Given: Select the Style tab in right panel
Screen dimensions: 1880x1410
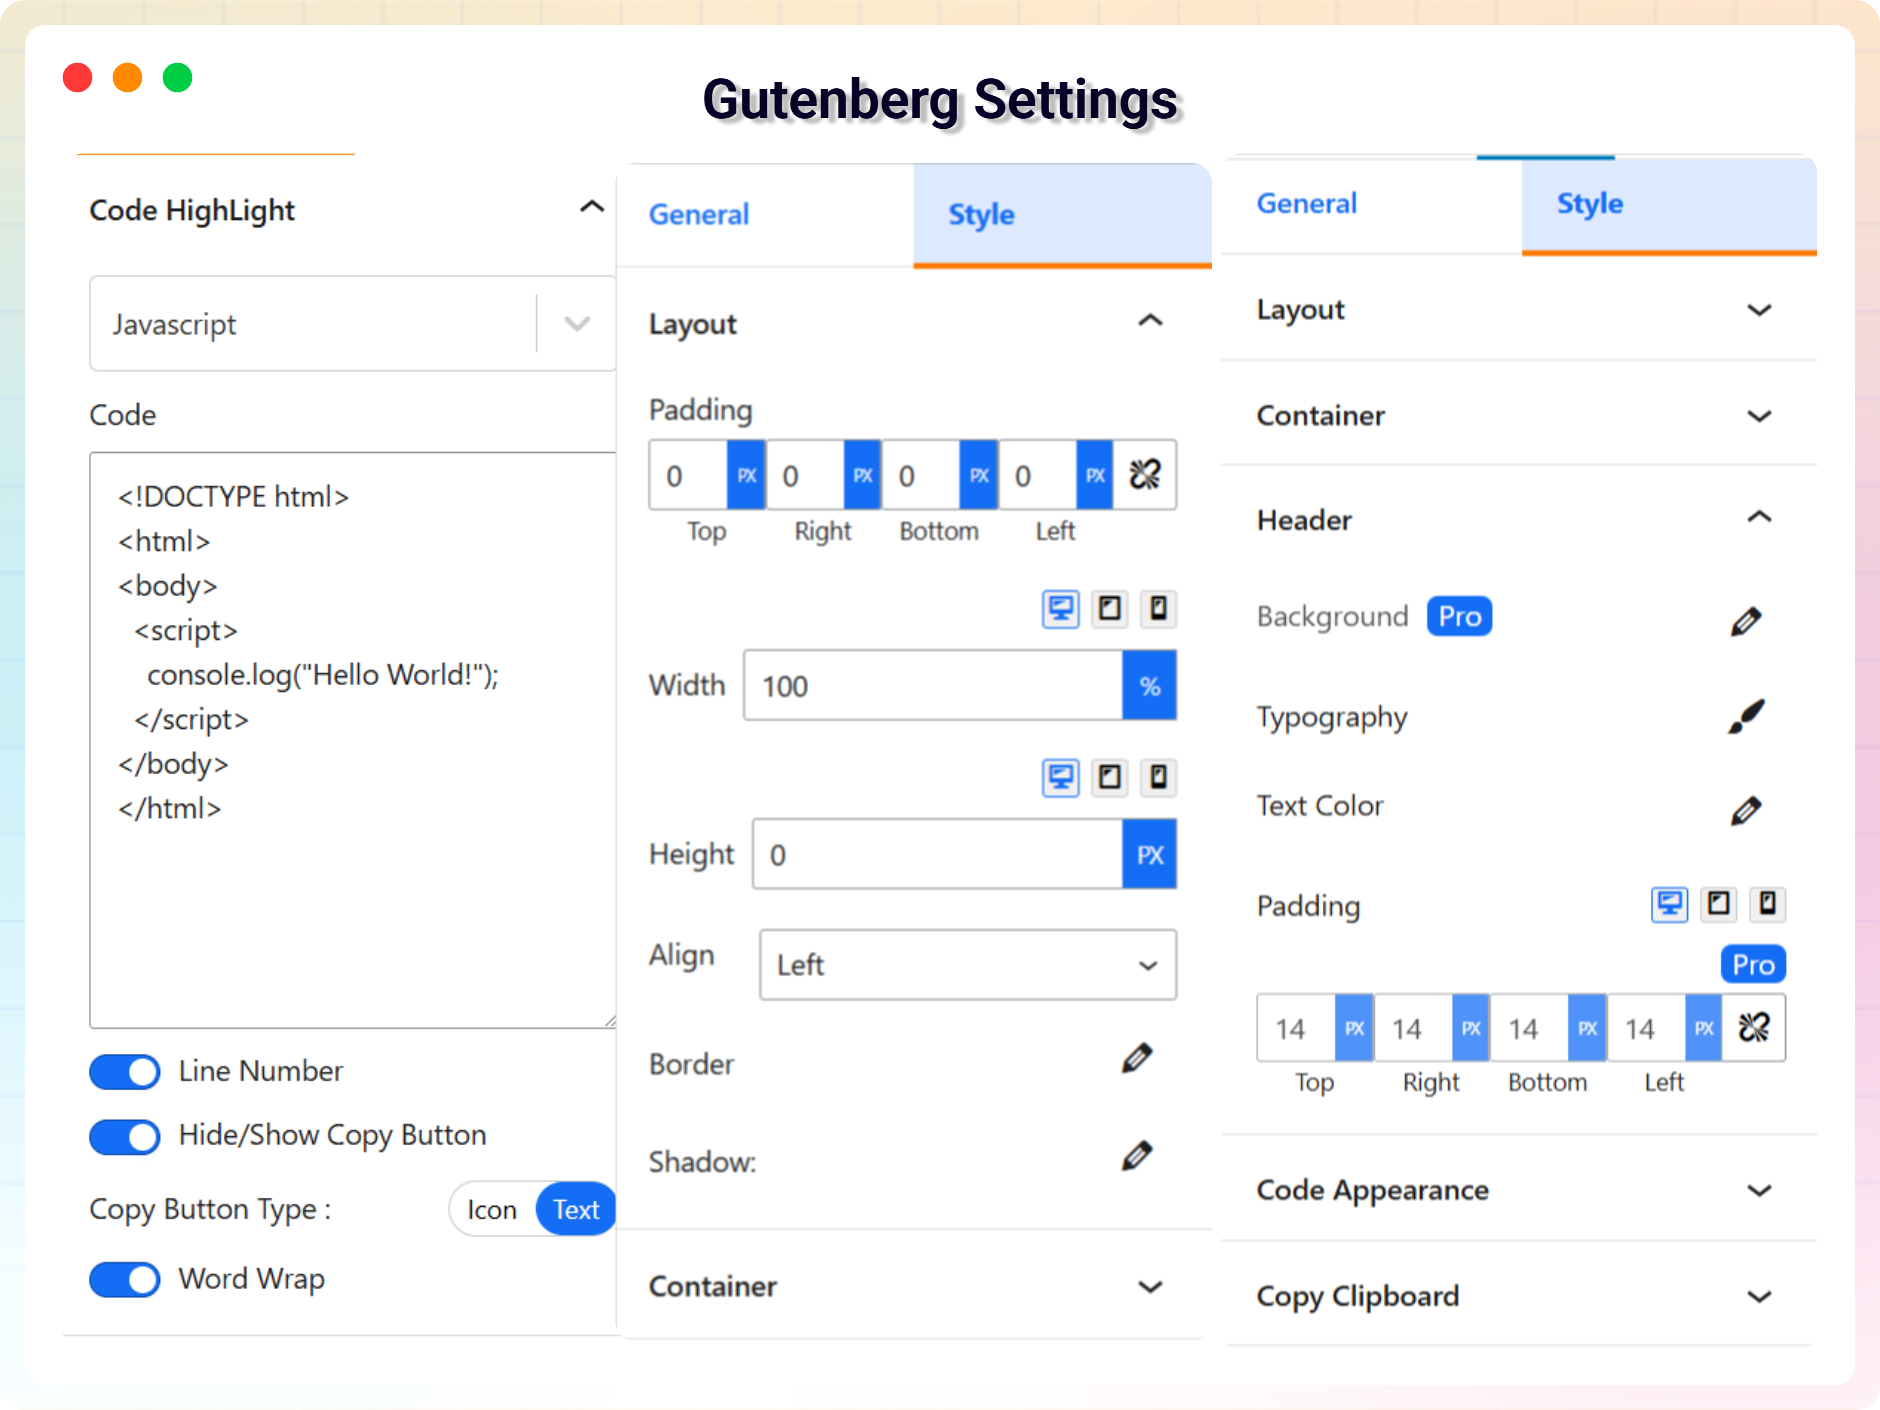Looking at the screenshot, I should pos(1589,204).
